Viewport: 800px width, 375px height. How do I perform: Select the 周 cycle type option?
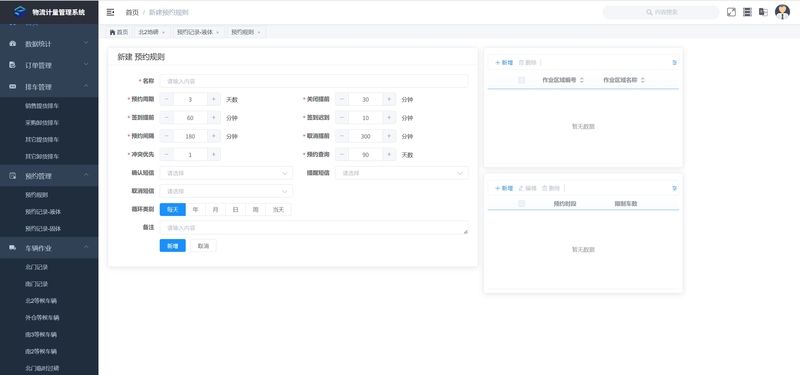click(x=256, y=210)
